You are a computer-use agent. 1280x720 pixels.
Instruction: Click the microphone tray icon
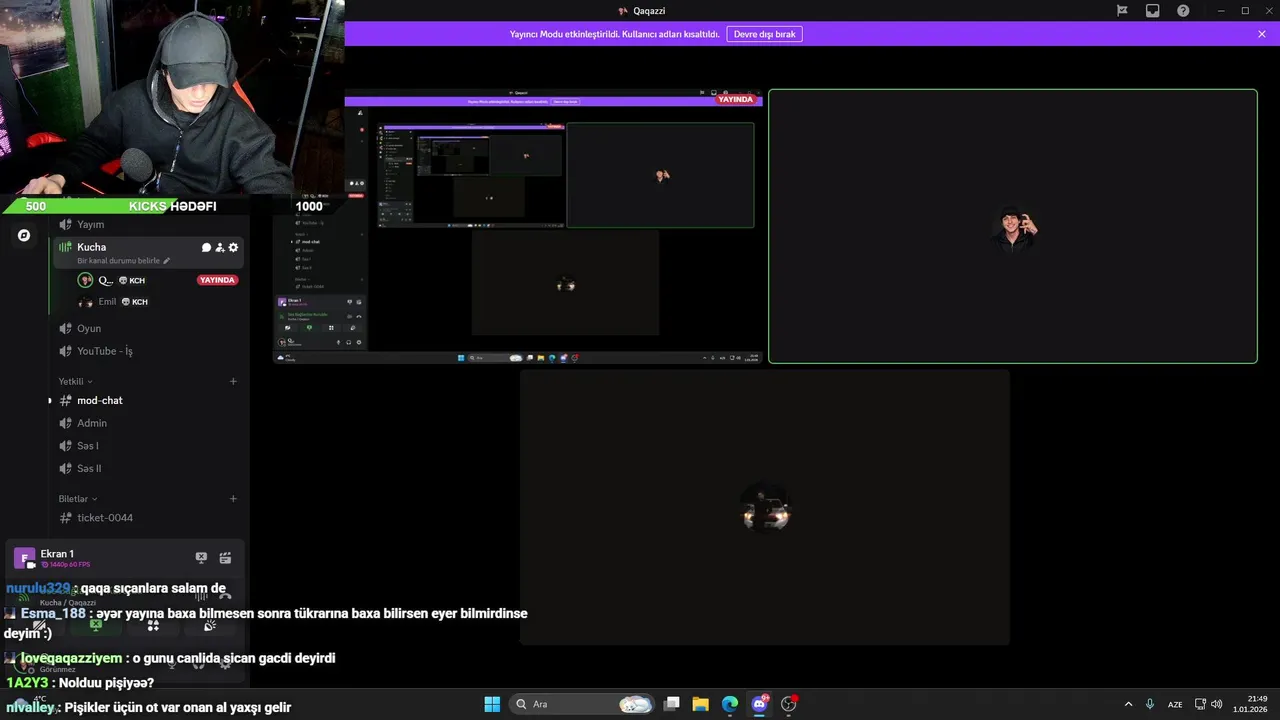click(x=1151, y=704)
